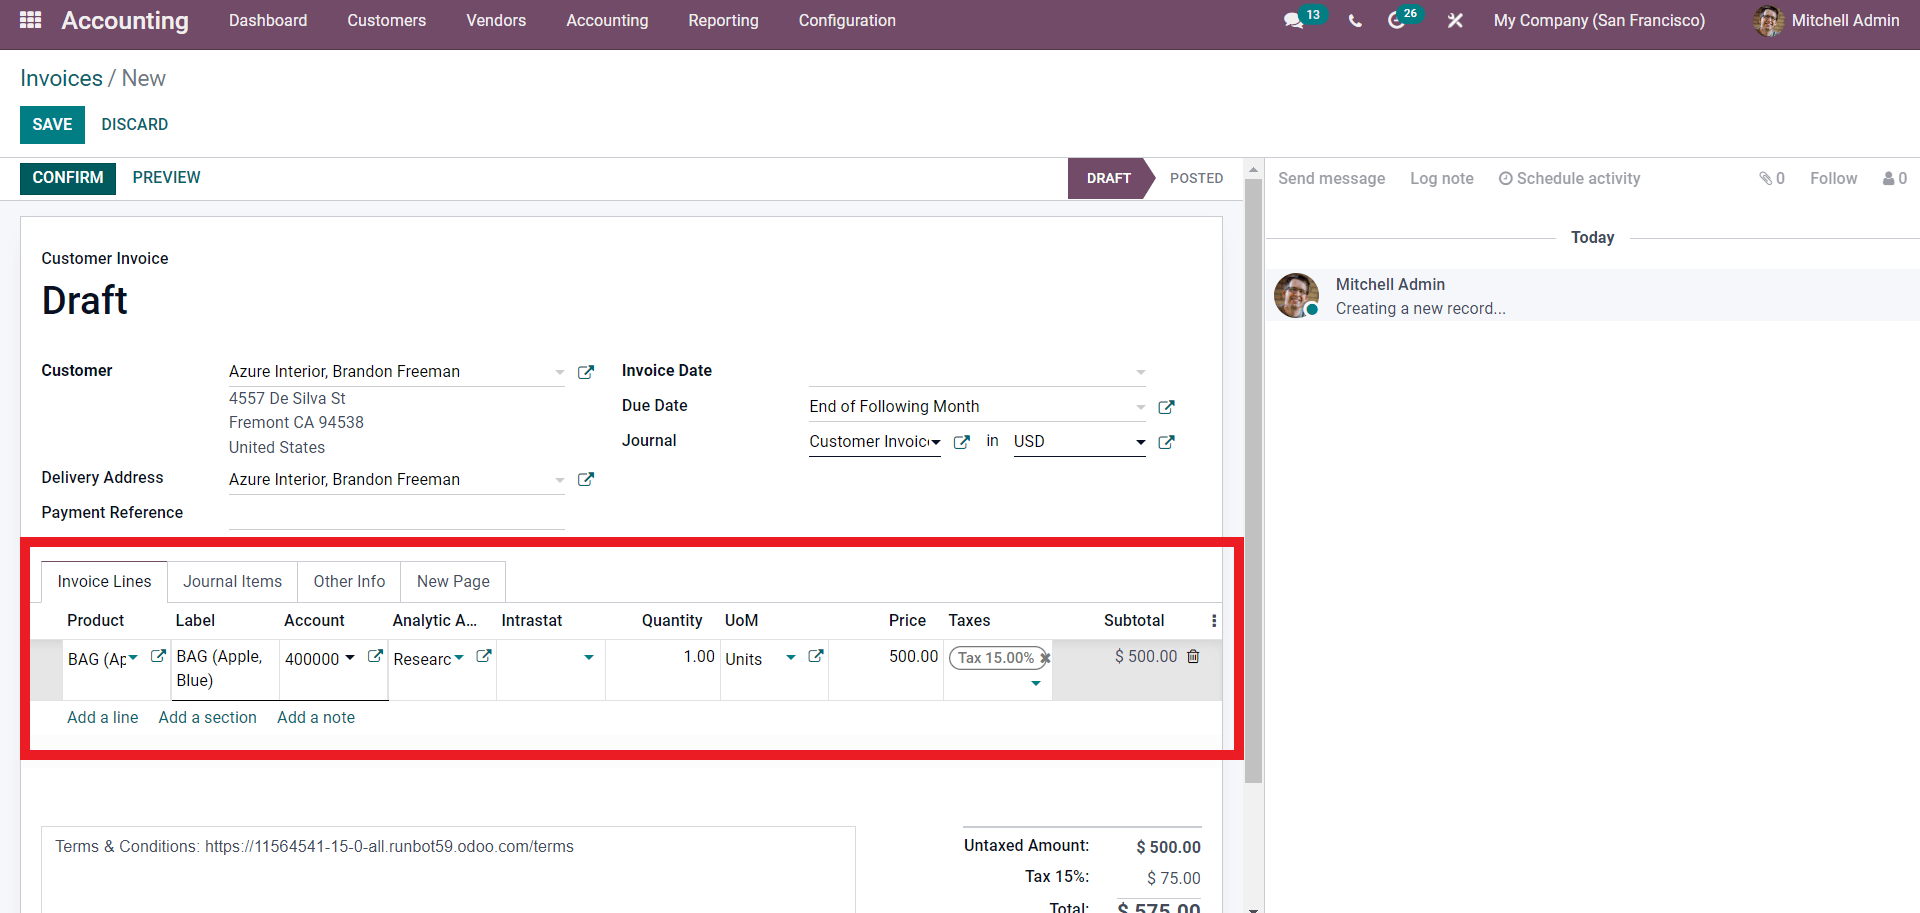Click the phone call icon

coord(1355,21)
